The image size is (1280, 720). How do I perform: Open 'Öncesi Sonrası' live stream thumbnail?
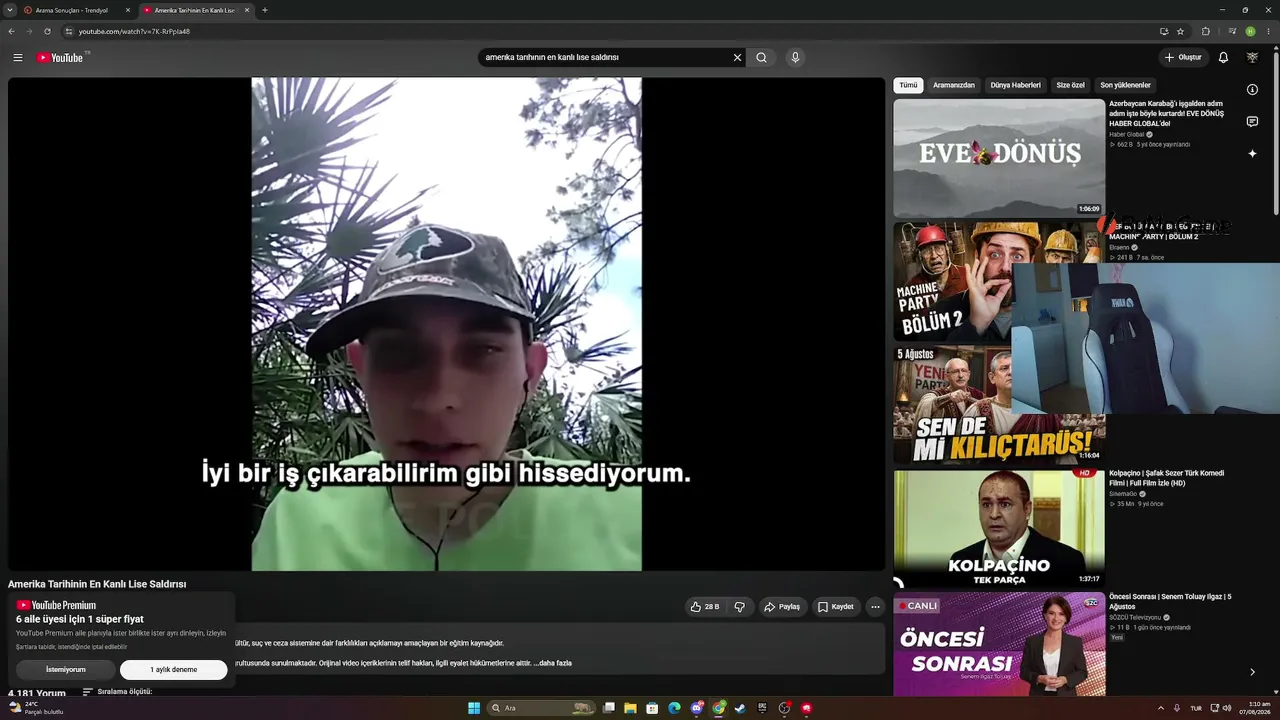[x=999, y=645]
